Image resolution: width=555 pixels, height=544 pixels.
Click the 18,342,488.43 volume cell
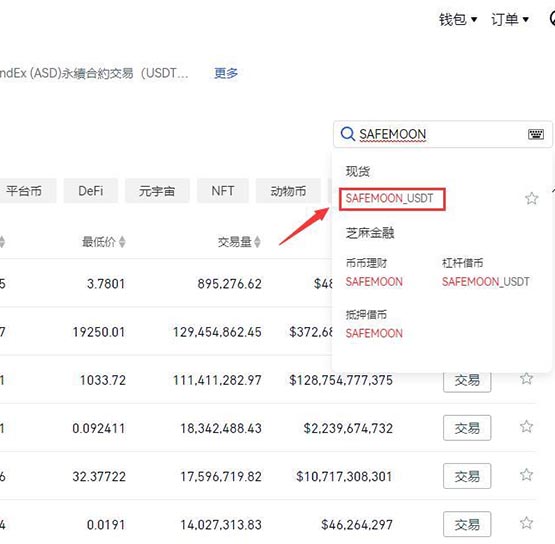221,428
